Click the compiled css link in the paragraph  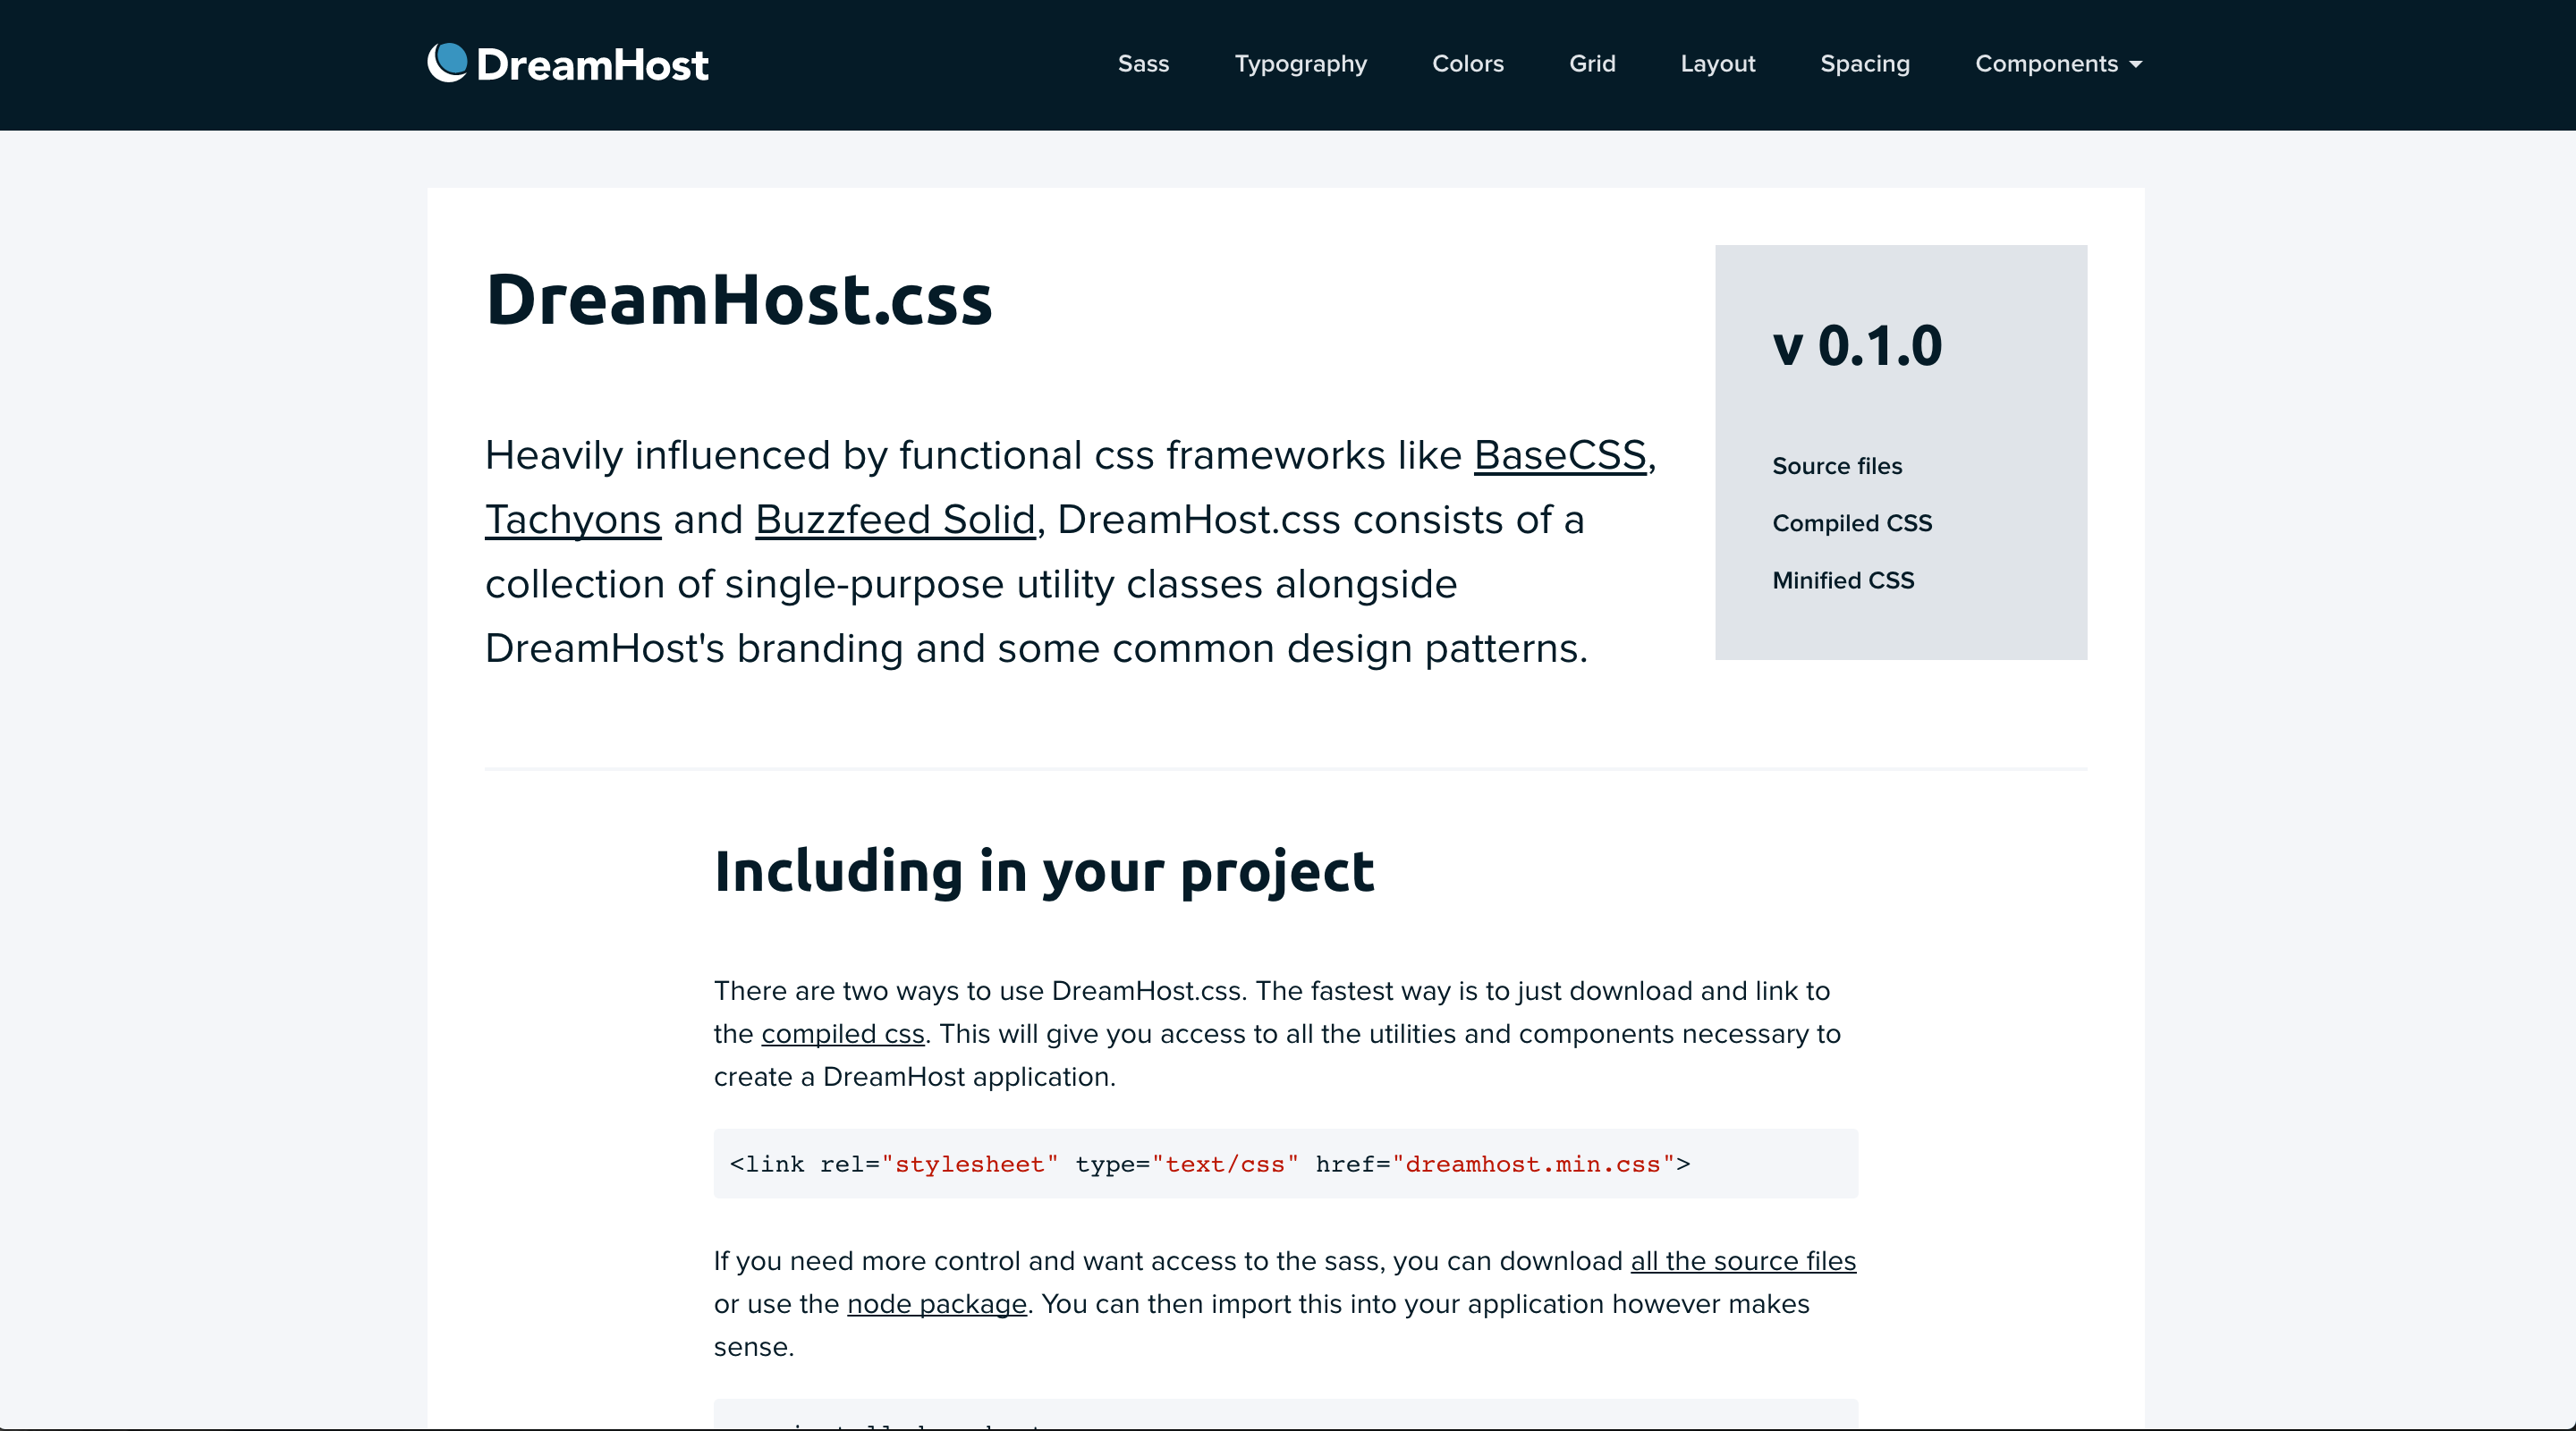[843, 1034]
